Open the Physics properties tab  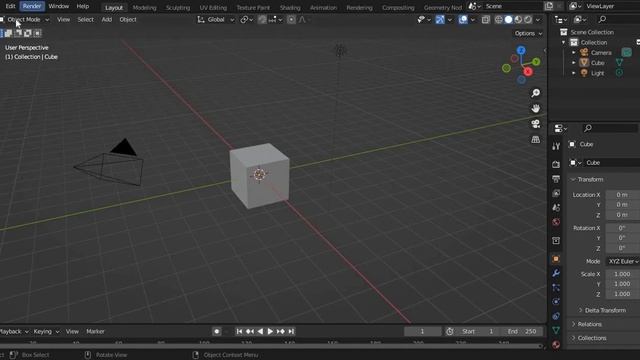pyautogui.click(x=556, y=302)
